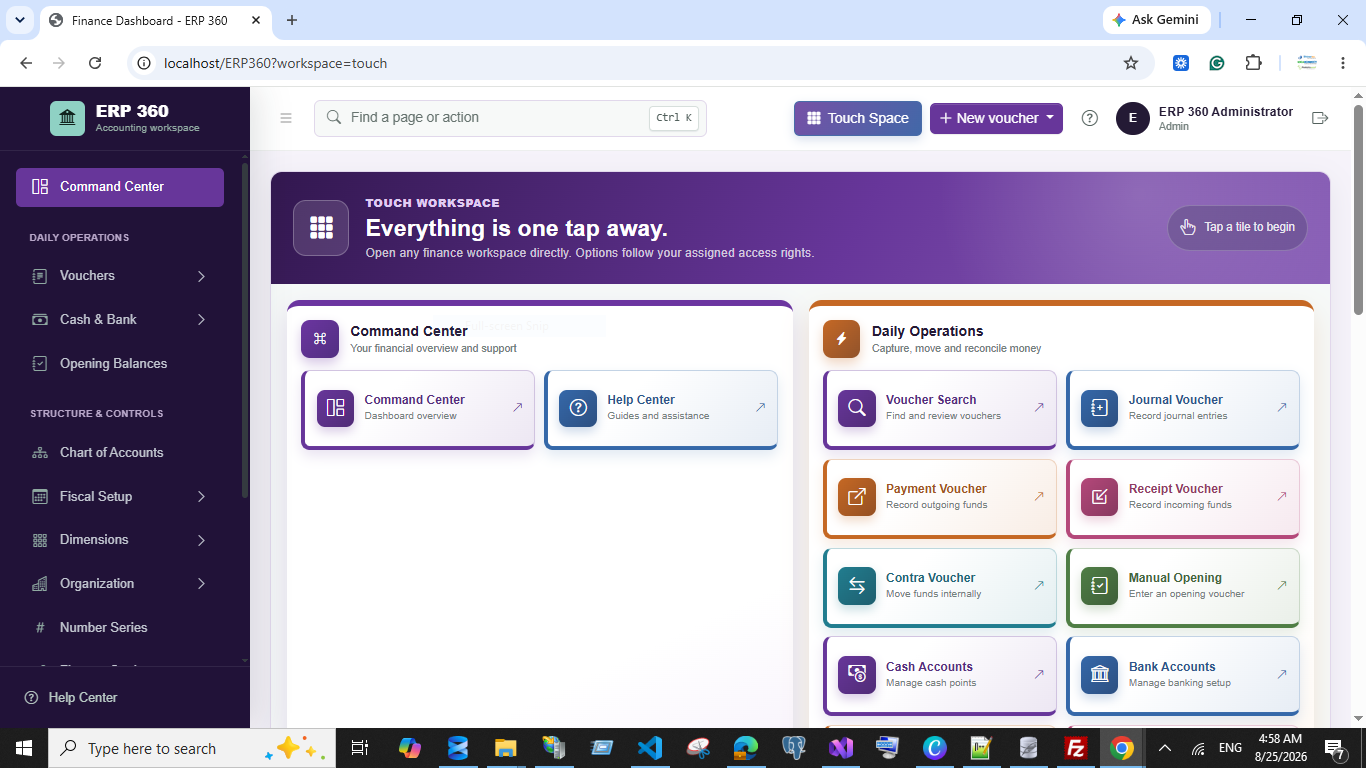Bookmark this page with the star icon
Viewport: 1366px width, 768px height.
tap(1131, 63)
